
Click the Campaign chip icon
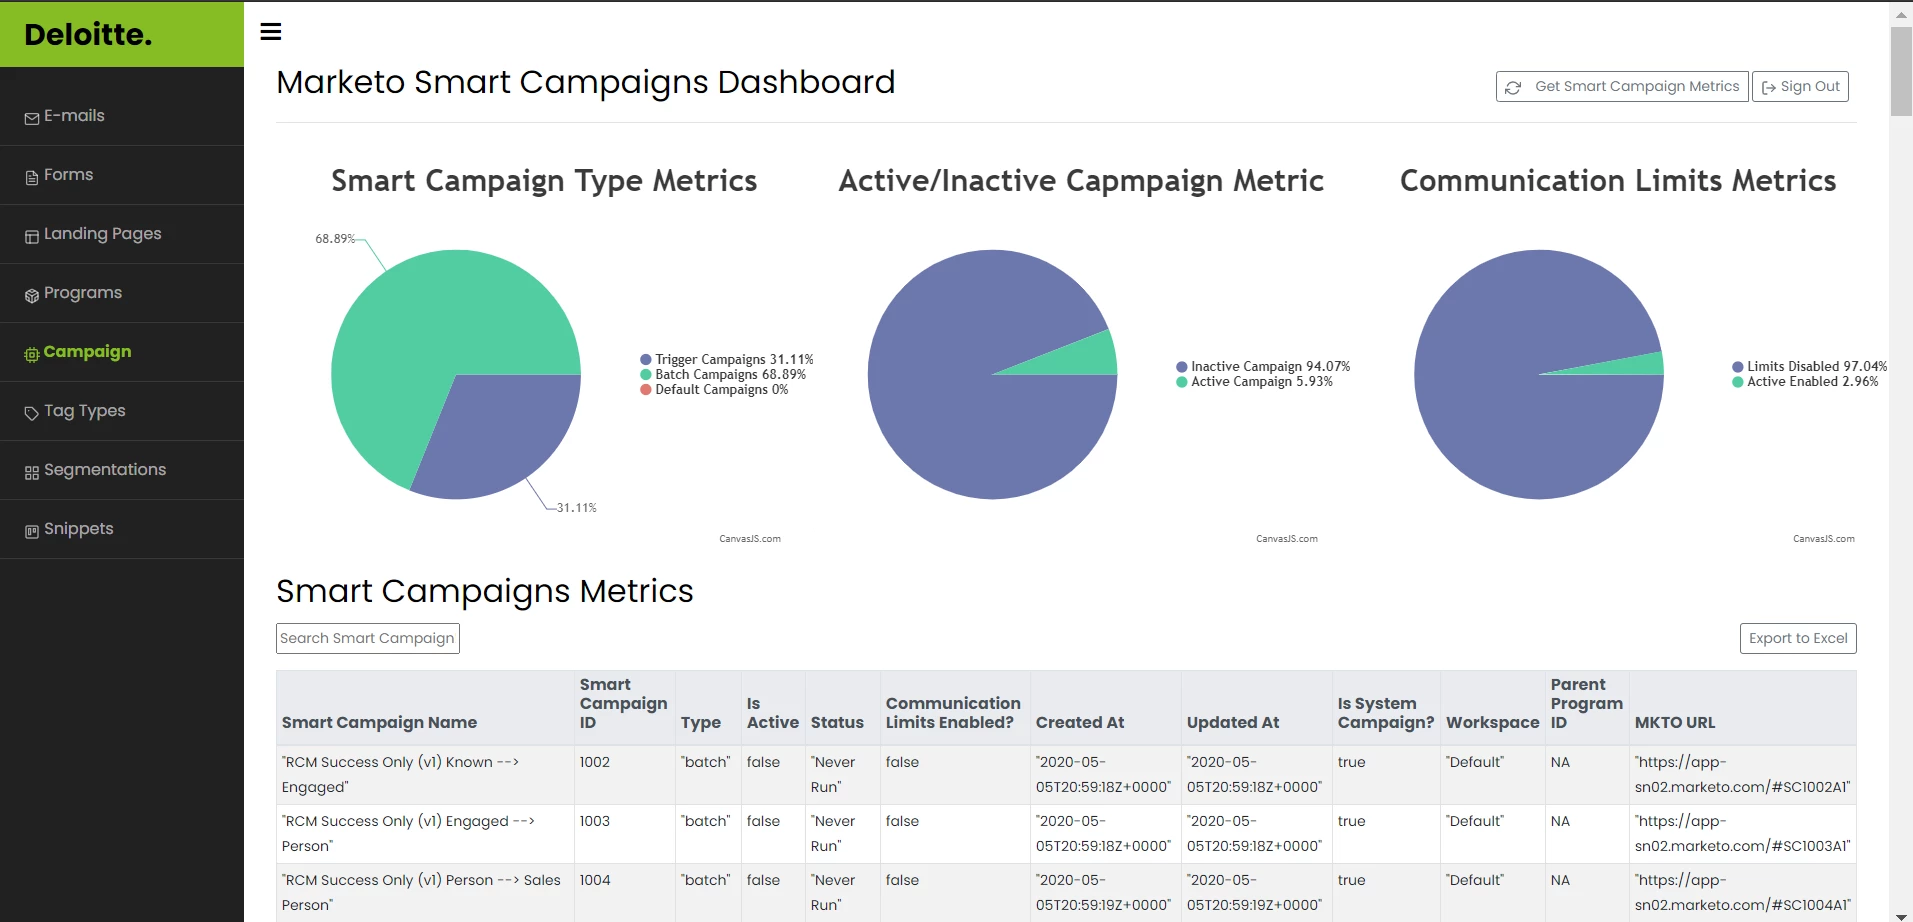click(32, 354)
